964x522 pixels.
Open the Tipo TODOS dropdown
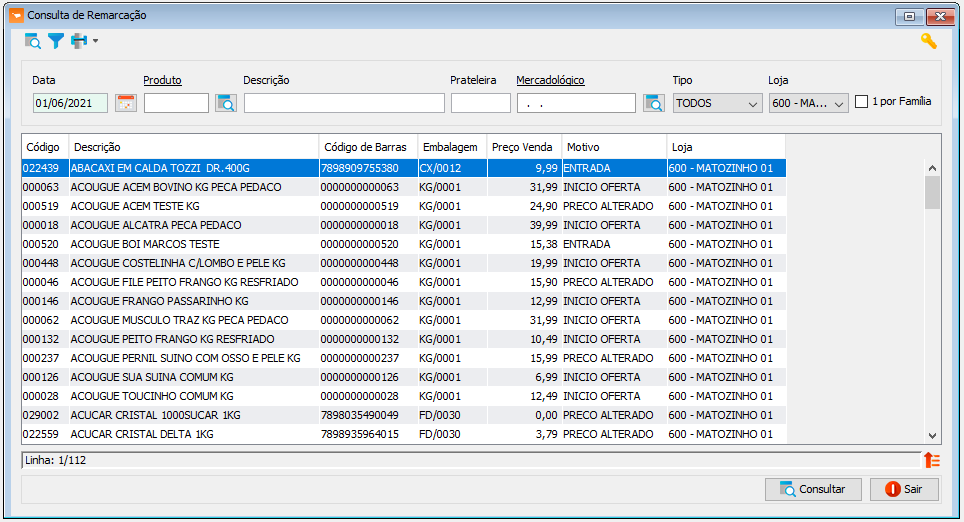(717, 103)
